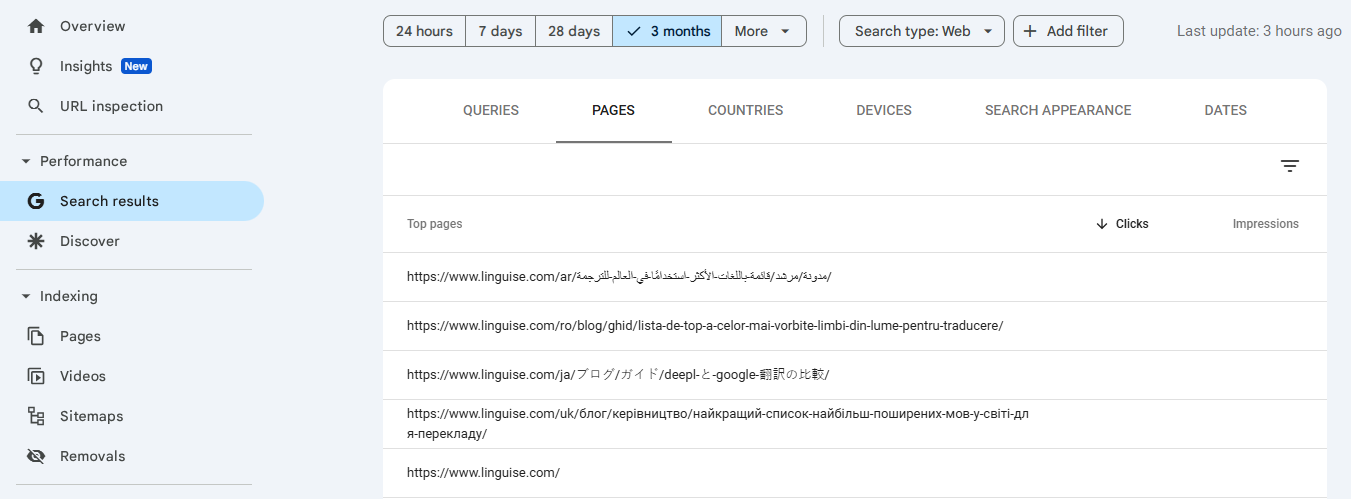Open the Overview home icon

tap(36, 26)
